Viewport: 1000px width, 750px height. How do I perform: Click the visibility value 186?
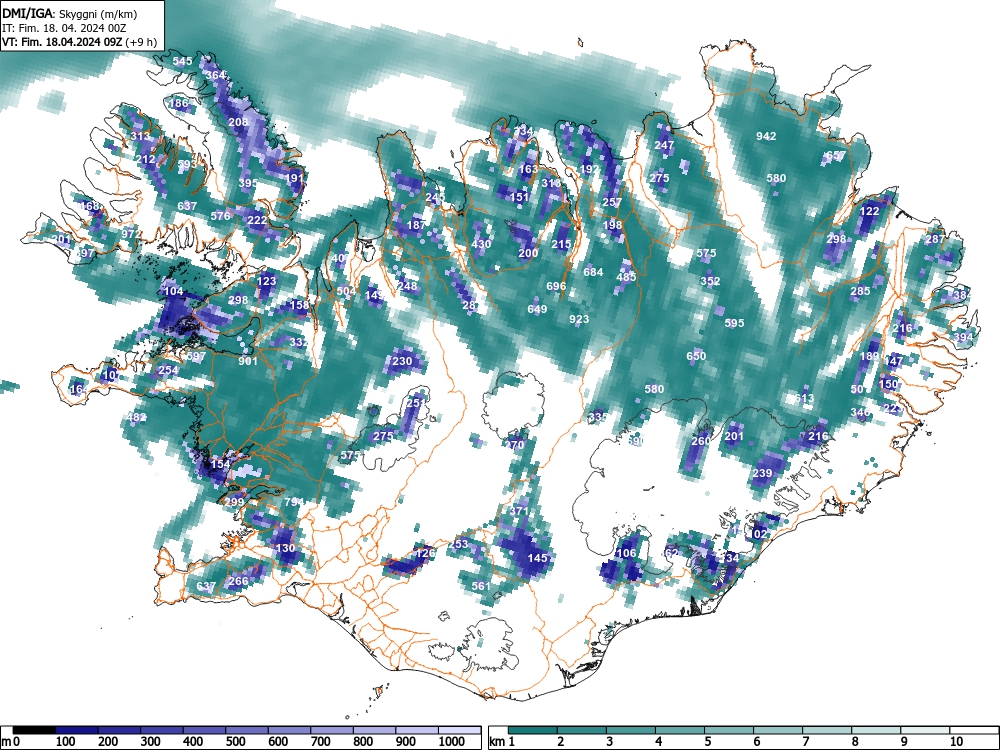(179, 103)
